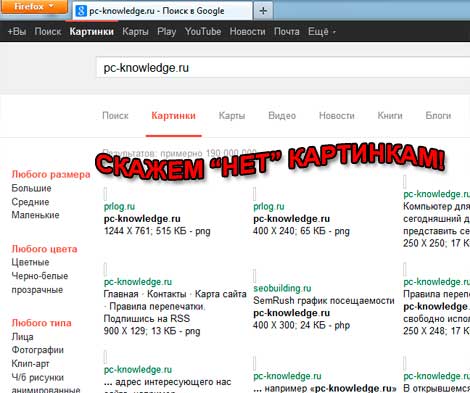Filter images by Клип-арт type
This screenshot has height=393, width=470.
coord(30,364)
